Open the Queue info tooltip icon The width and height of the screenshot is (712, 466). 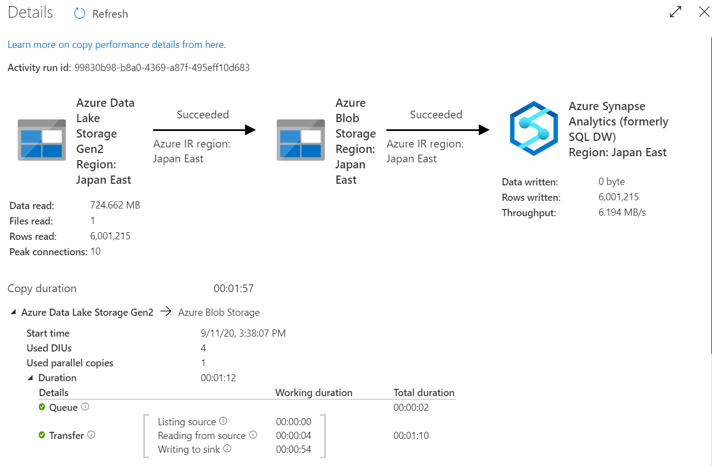pos(85,407)
